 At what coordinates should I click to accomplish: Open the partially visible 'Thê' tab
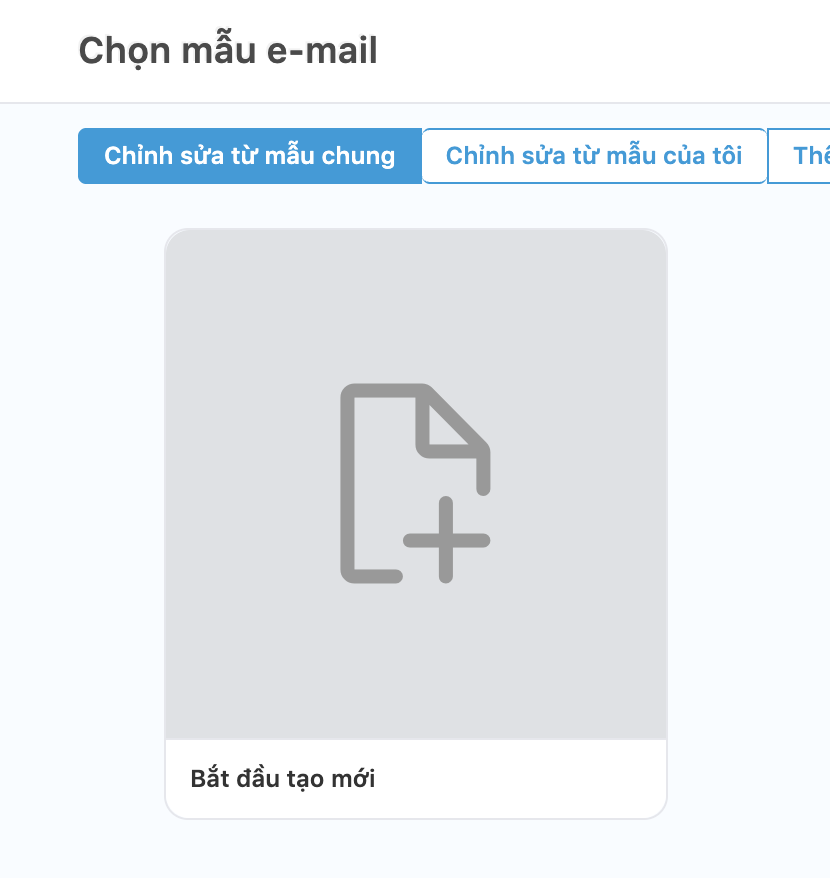tap(799, 156)
